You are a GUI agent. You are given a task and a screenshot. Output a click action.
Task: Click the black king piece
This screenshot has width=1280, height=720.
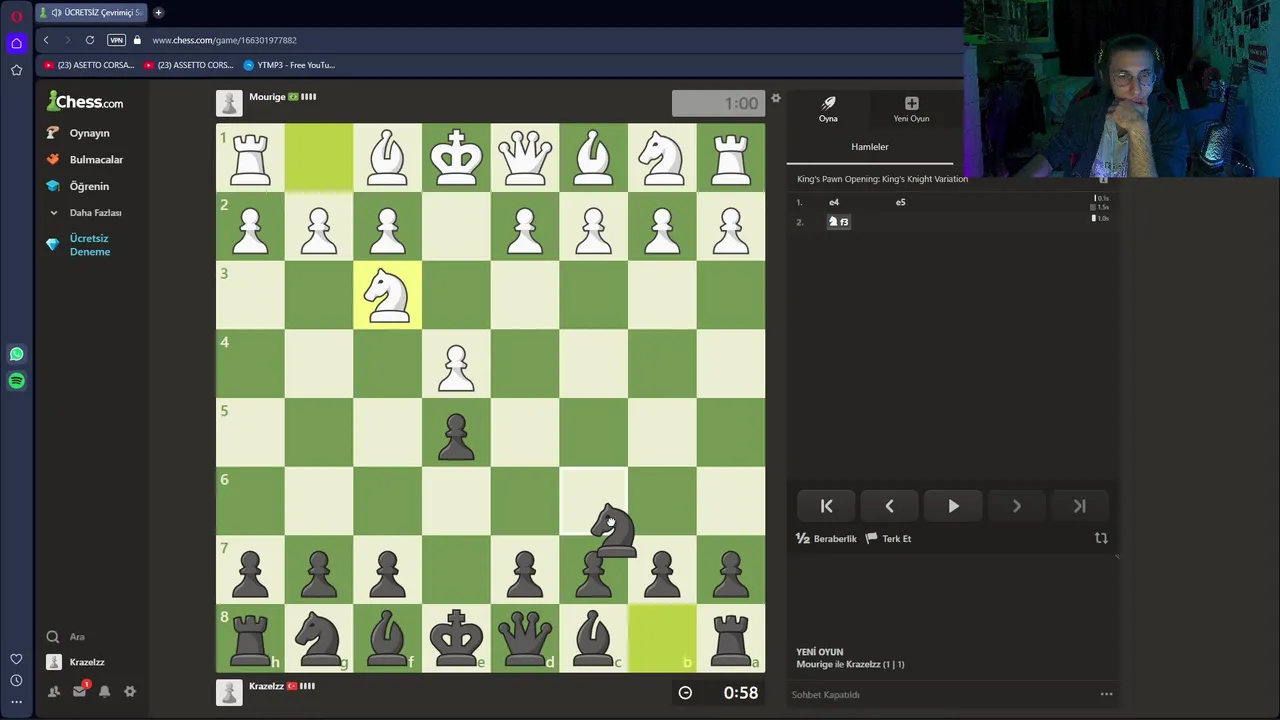pyautogui.click(x=456, y=638)
